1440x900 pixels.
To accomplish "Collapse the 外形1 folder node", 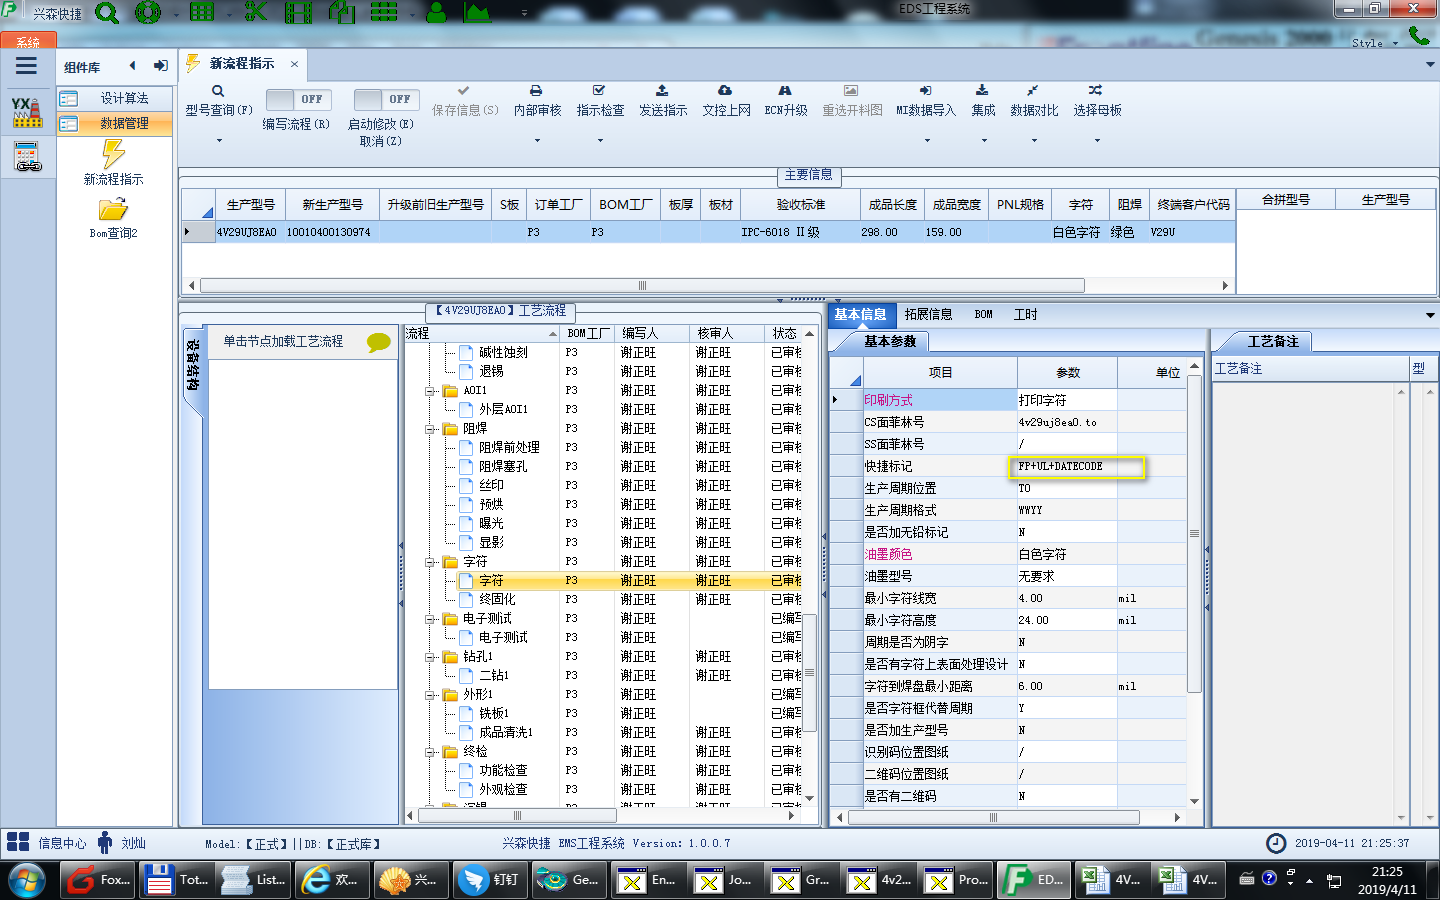I will [430, 695].
